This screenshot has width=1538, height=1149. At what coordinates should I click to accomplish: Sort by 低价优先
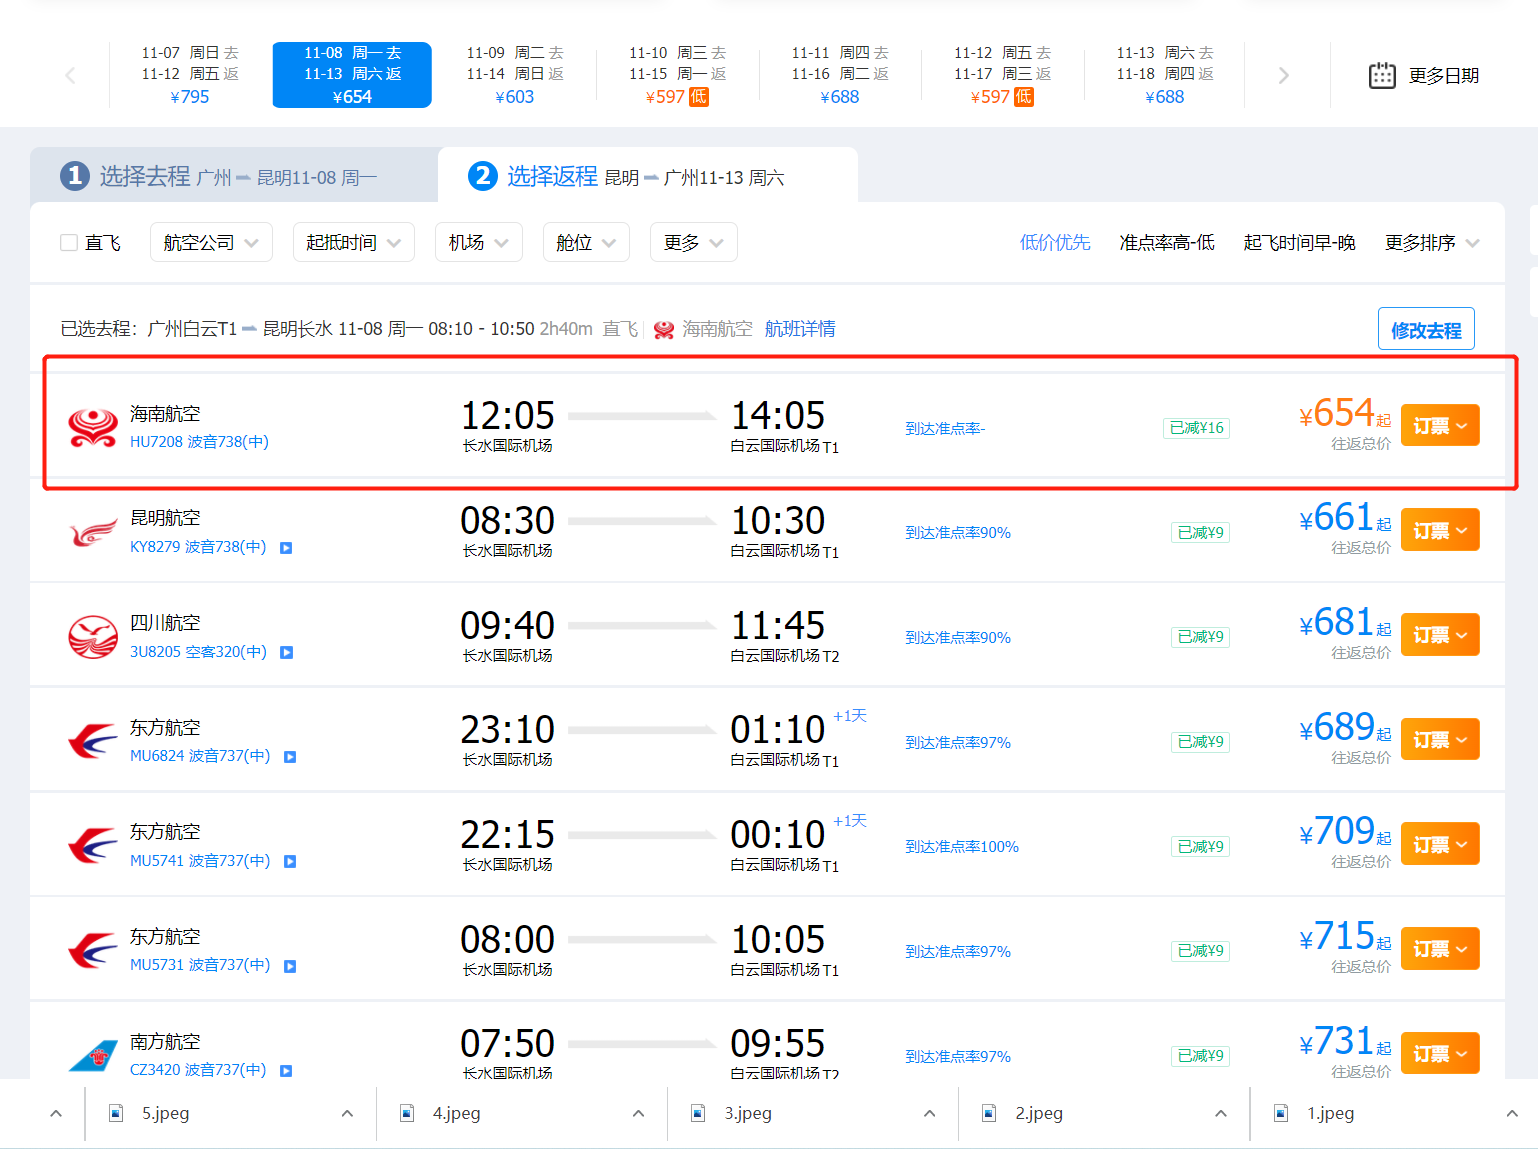1055,242
